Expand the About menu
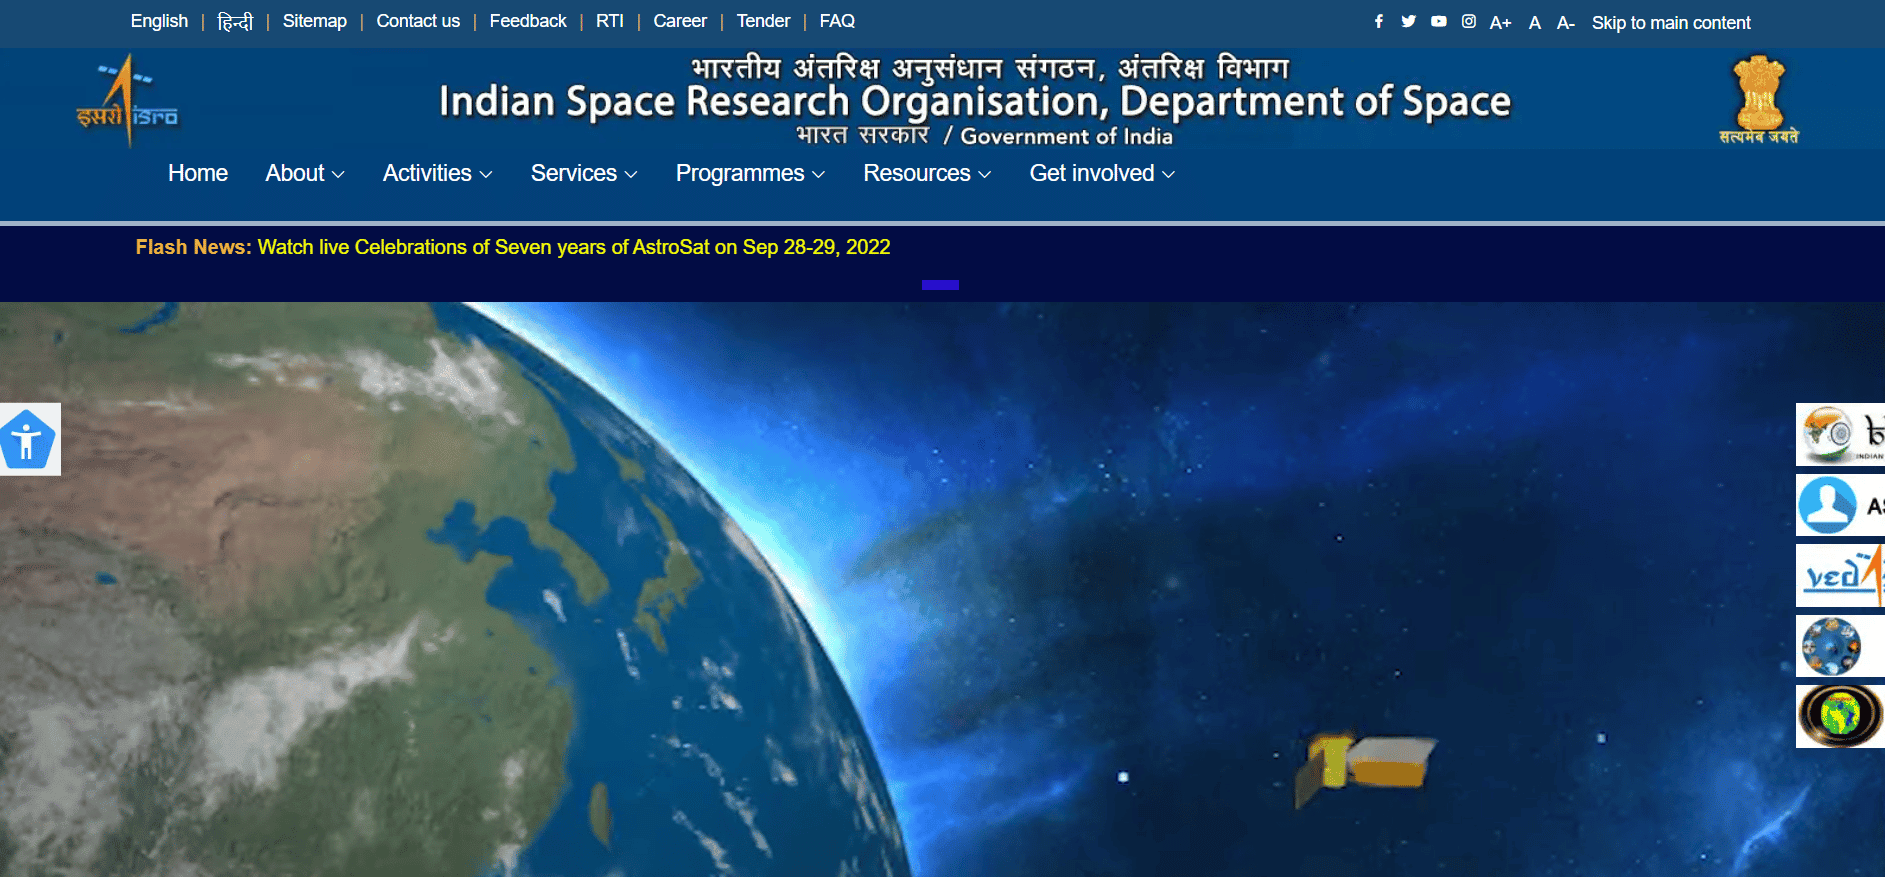The width and height of the screenshot is (1885, 877). [x=305, y=173]
